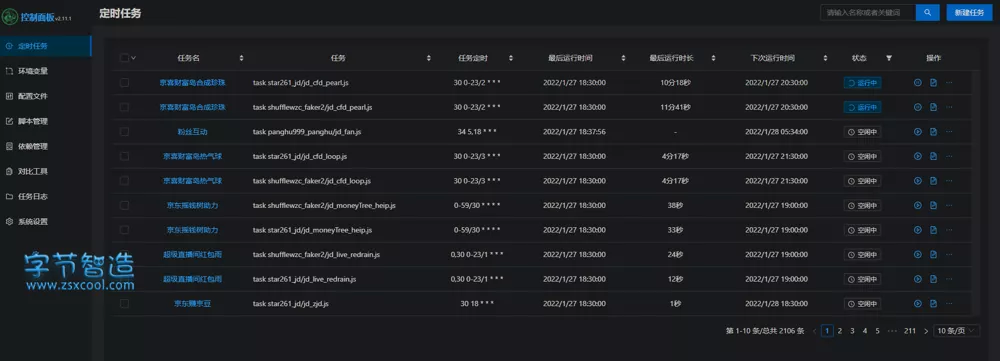
Task: Open more actions (…) for the 京东赚京豆 row
Action: tap(949, 304)
